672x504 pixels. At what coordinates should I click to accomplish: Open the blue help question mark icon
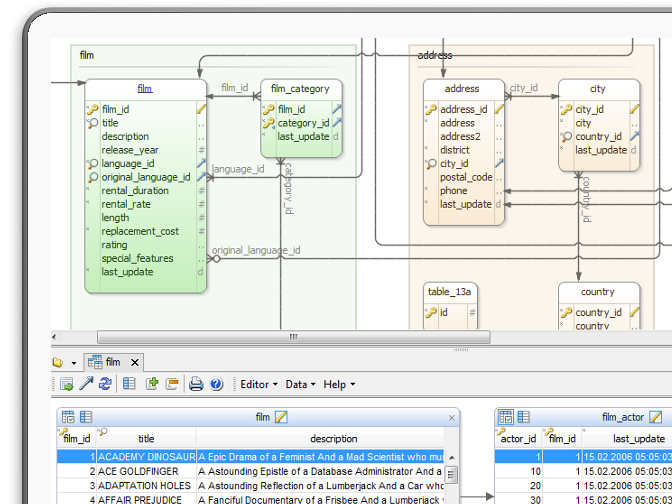pos(215,384)
